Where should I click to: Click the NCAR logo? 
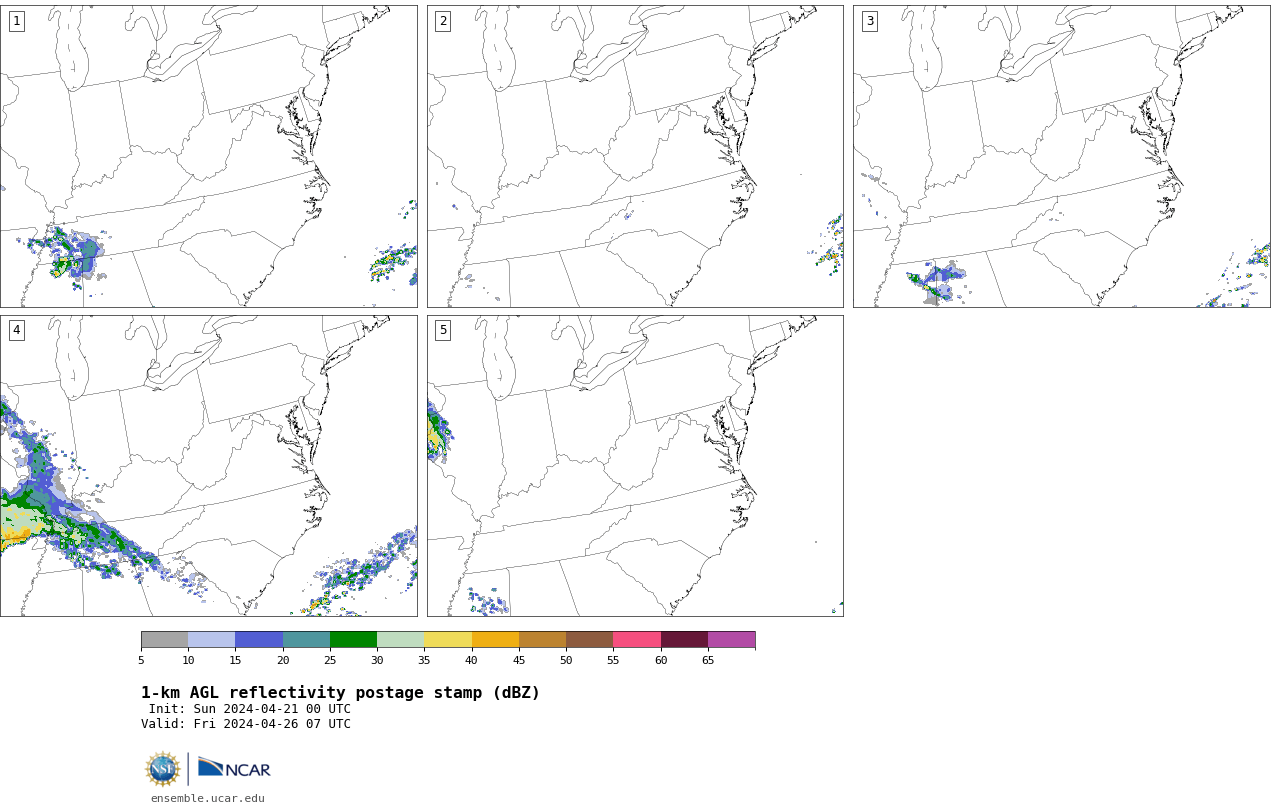click(x=234, y=768)
